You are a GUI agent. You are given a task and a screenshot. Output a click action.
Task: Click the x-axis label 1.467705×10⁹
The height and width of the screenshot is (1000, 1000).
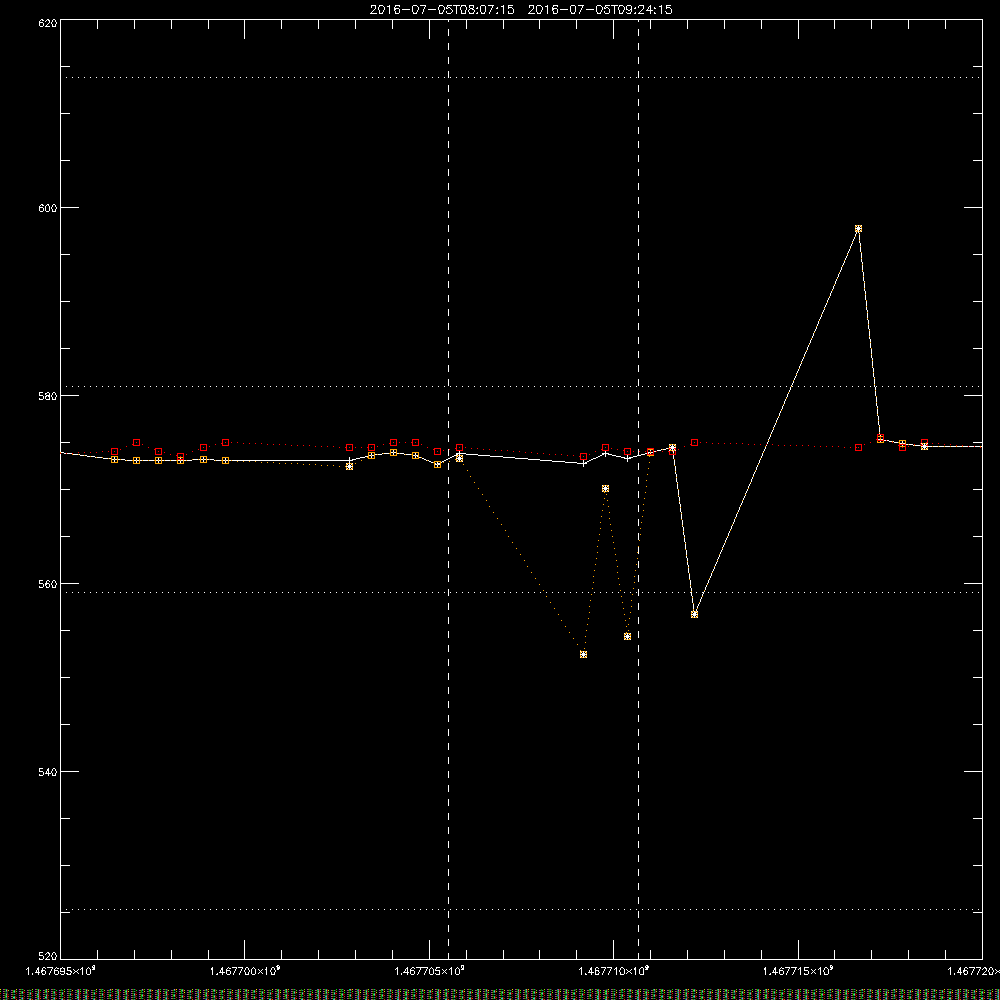(429, 971)
